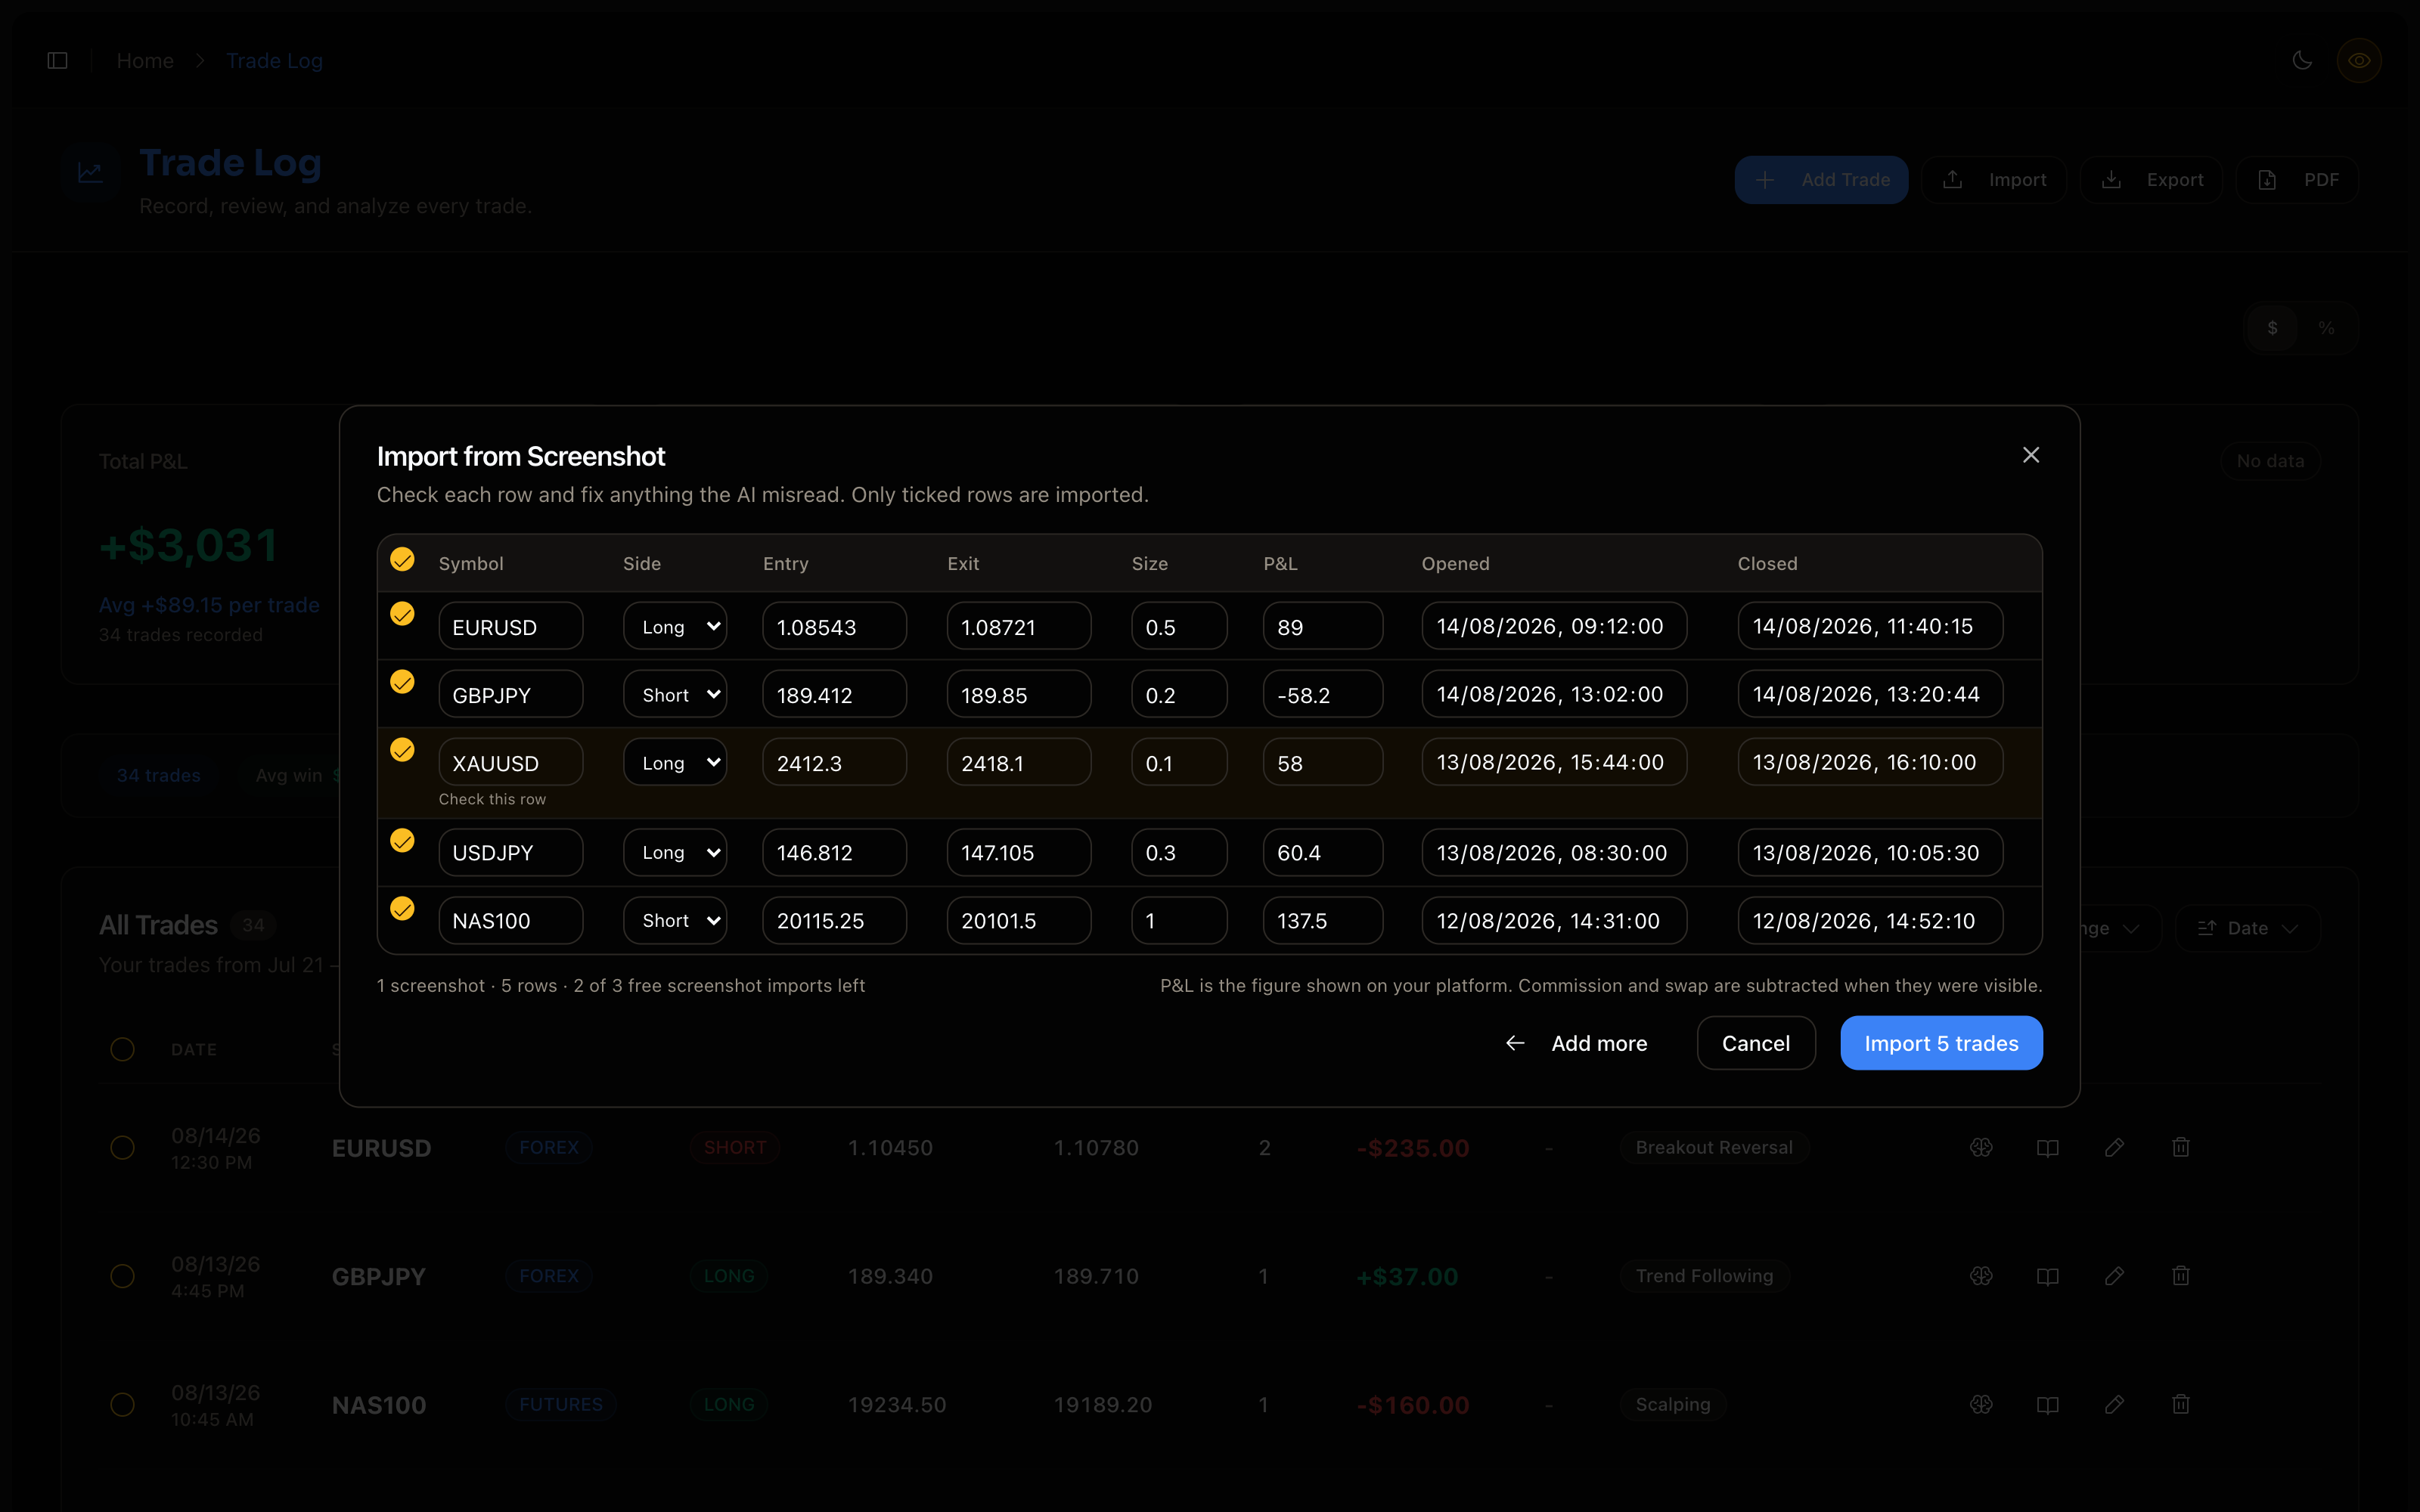Click the trash delete icon for NAS100 trade

2181,1404
